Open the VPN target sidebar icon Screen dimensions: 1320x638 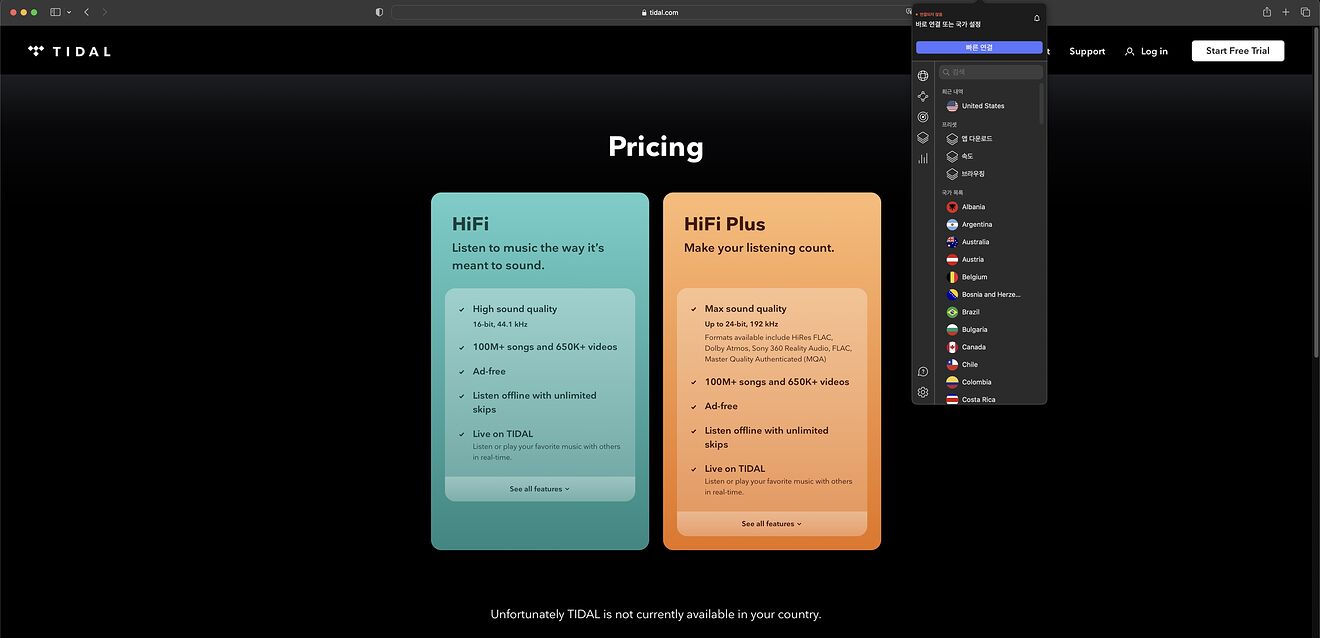pos(923,117)
